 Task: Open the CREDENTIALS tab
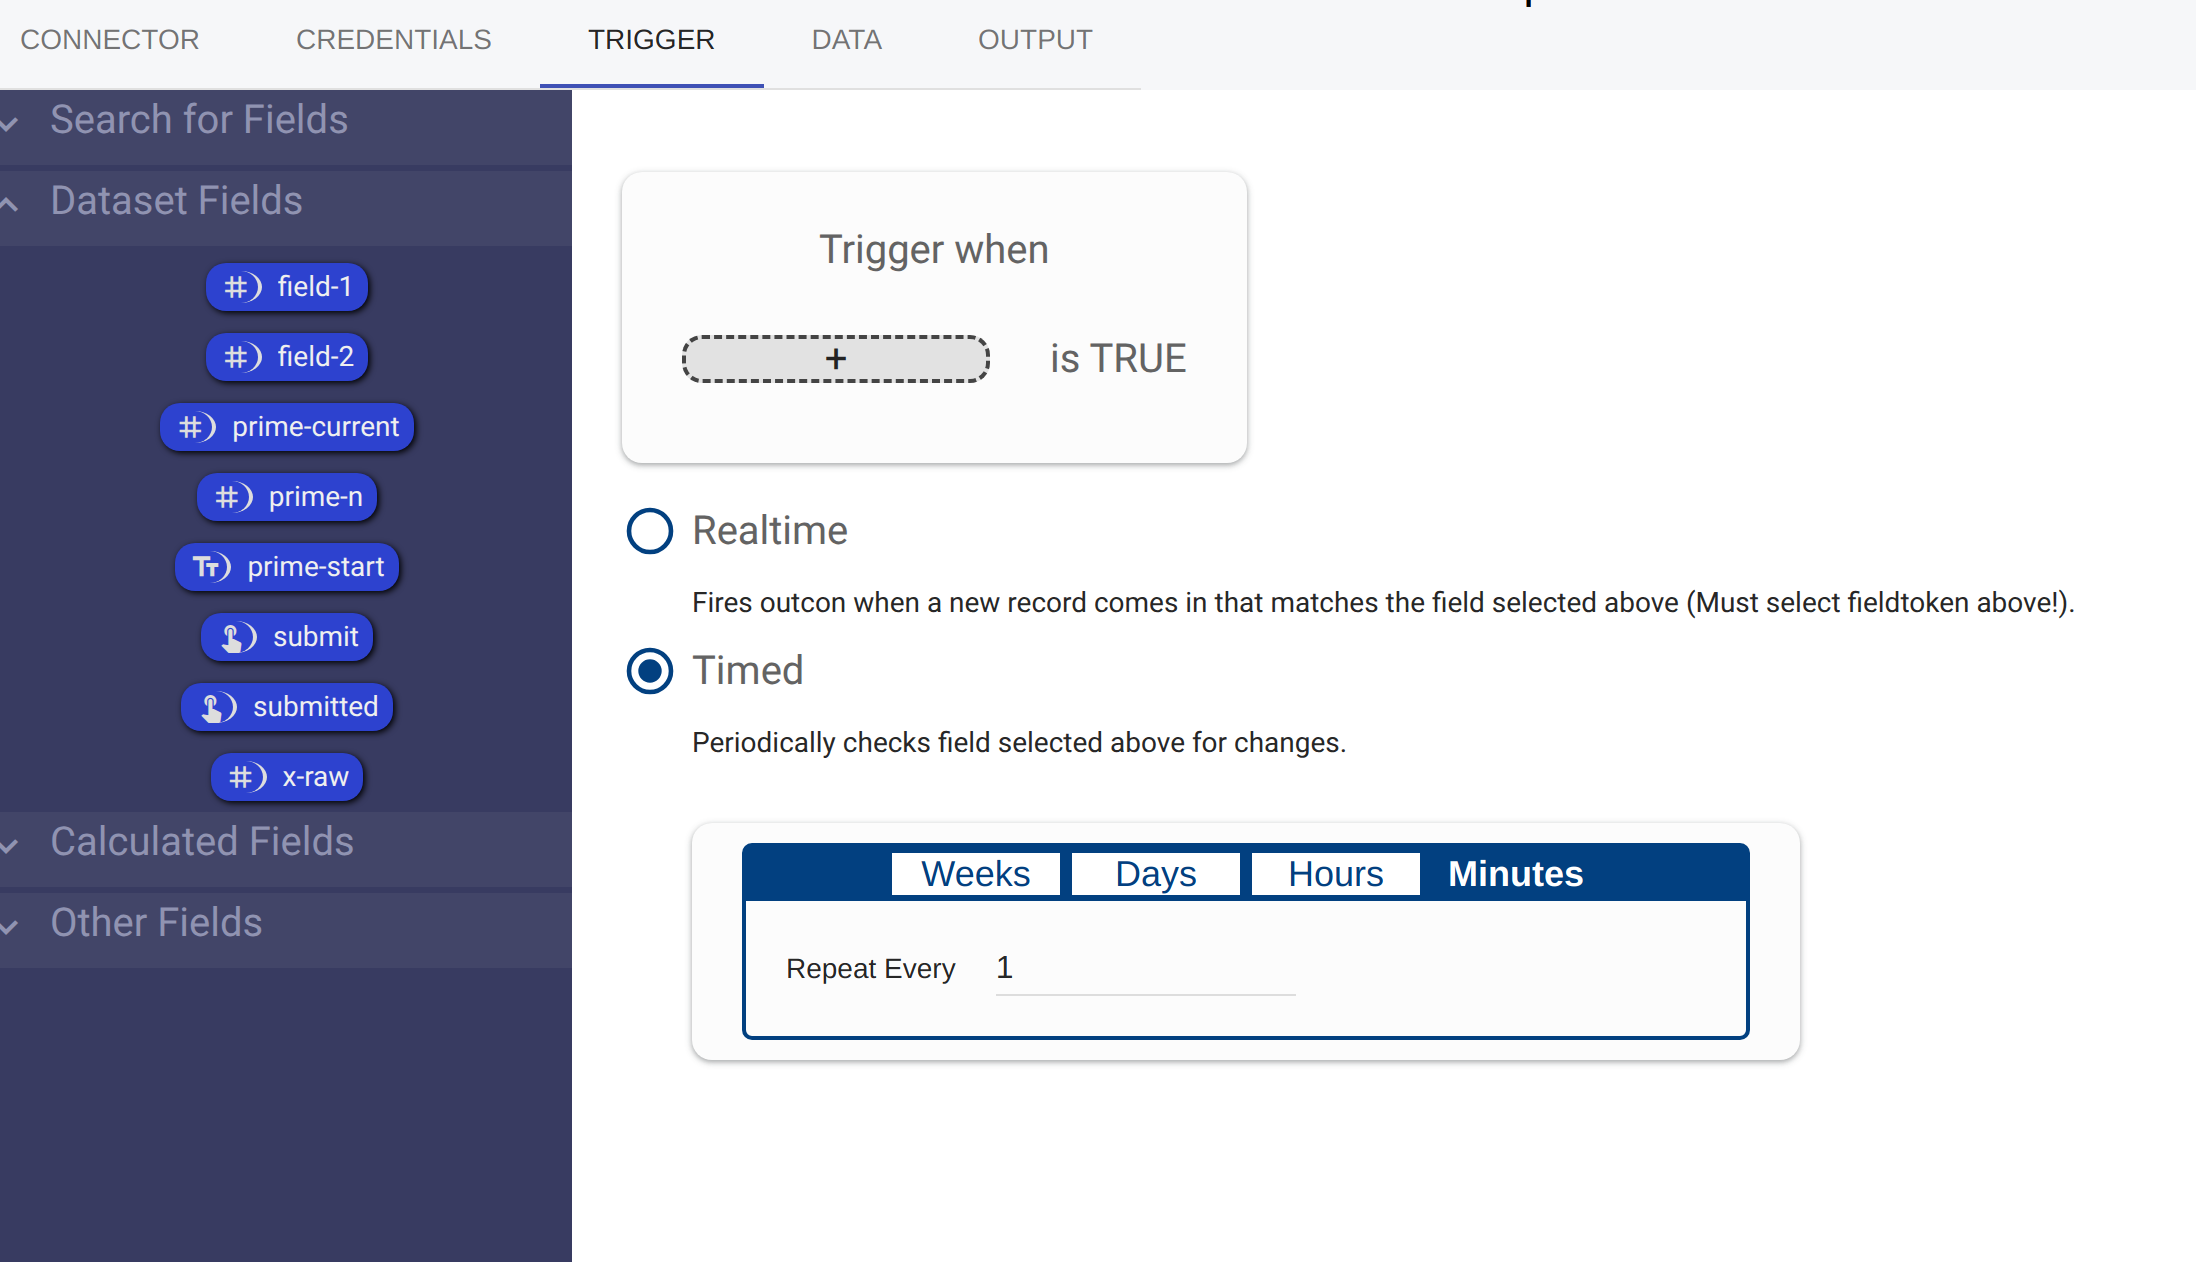coord(394,40)
